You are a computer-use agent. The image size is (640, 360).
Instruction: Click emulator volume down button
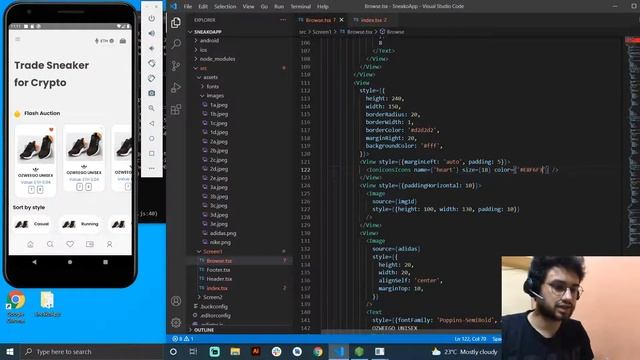pyautogui.click(x=151, y=48)
